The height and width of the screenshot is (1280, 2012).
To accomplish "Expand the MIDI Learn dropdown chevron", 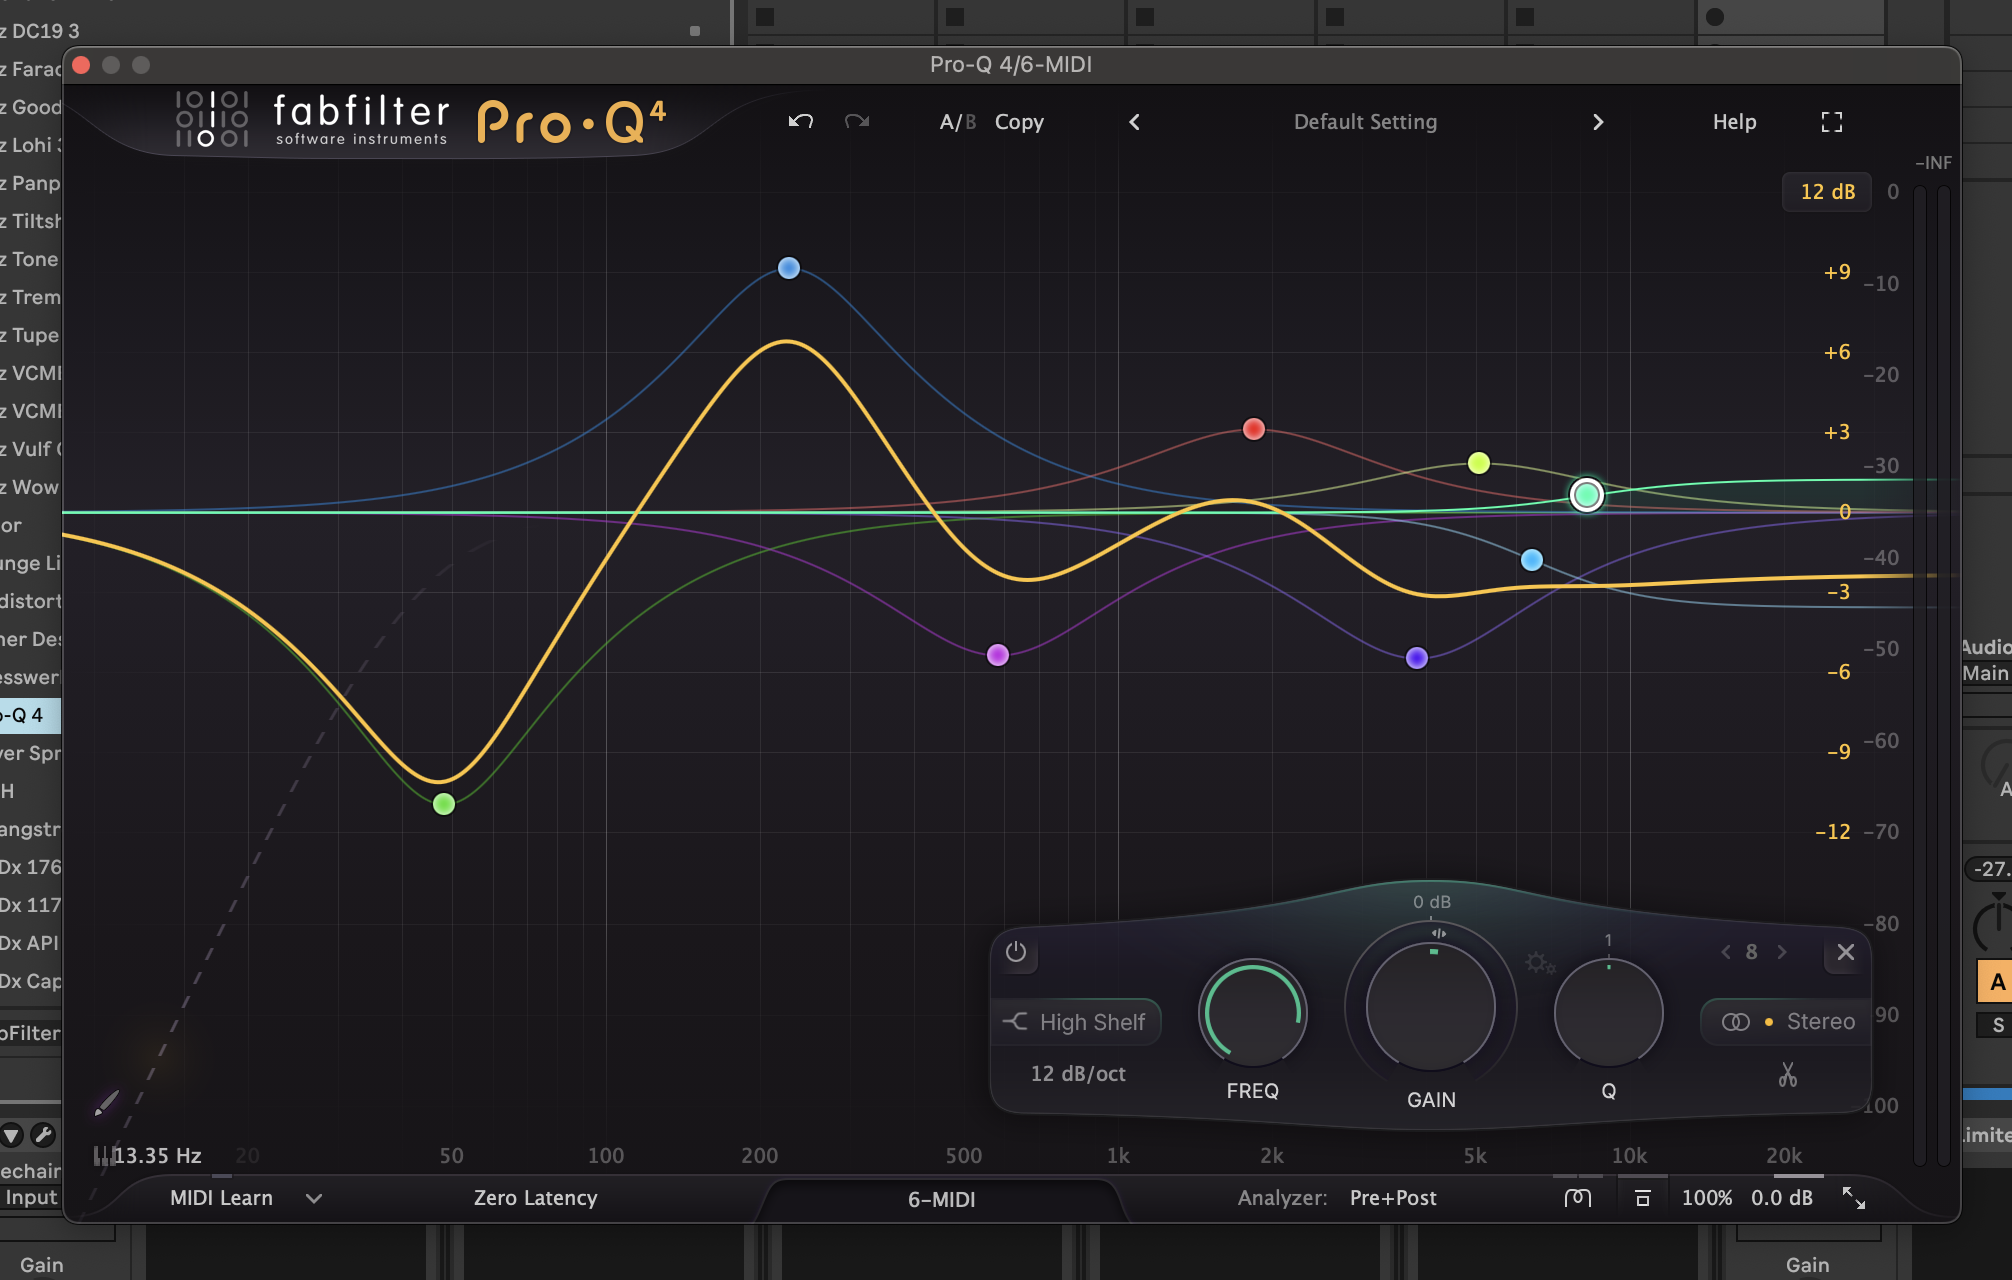I will (x=313, y=1198).
